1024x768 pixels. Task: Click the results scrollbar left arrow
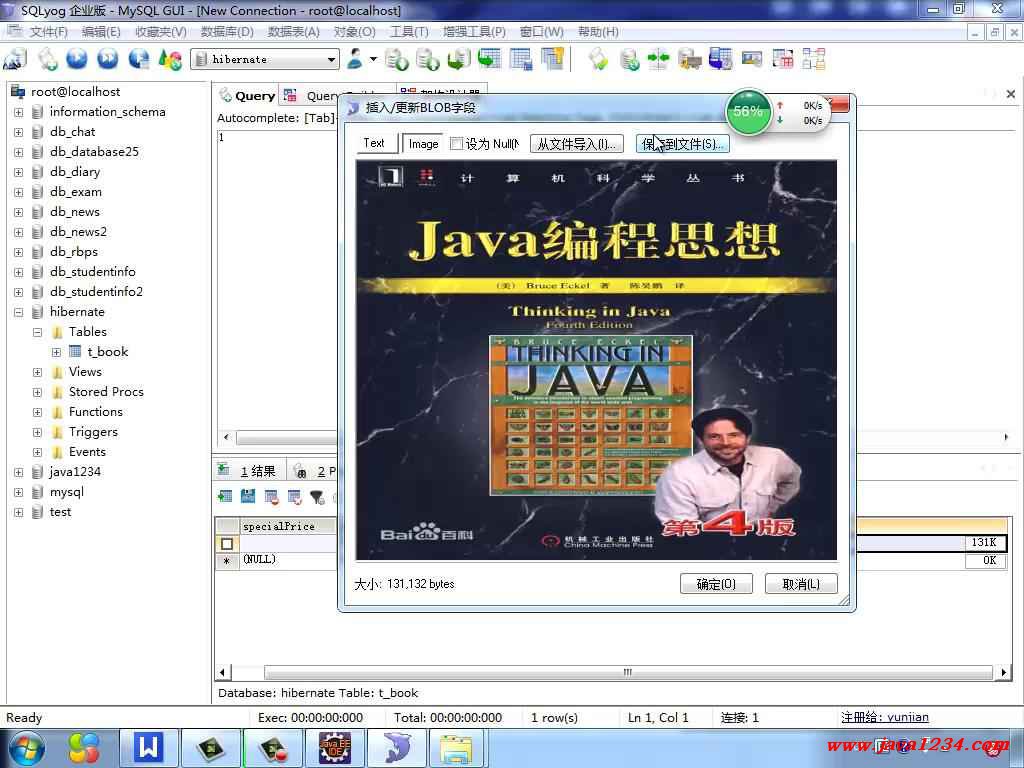[x=223, y=672]
